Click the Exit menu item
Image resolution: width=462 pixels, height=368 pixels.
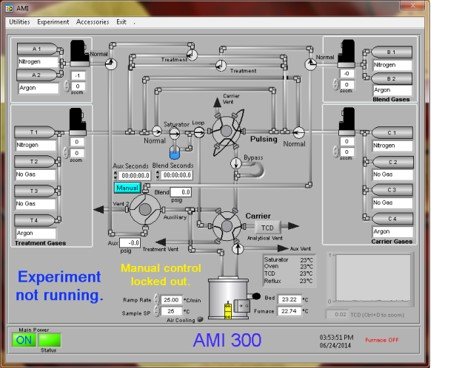pos(121,22)
